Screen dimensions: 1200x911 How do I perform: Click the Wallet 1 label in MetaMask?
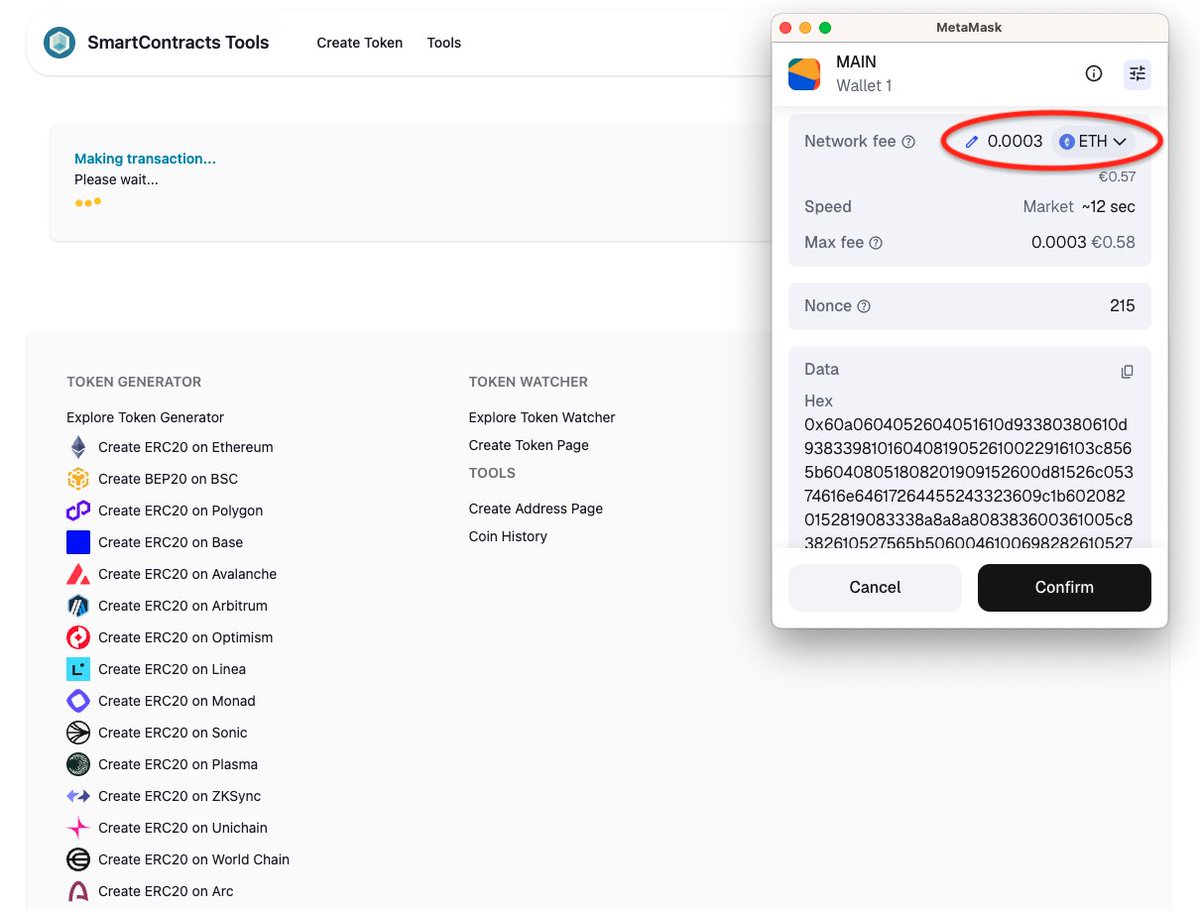[x=864, y=86]
